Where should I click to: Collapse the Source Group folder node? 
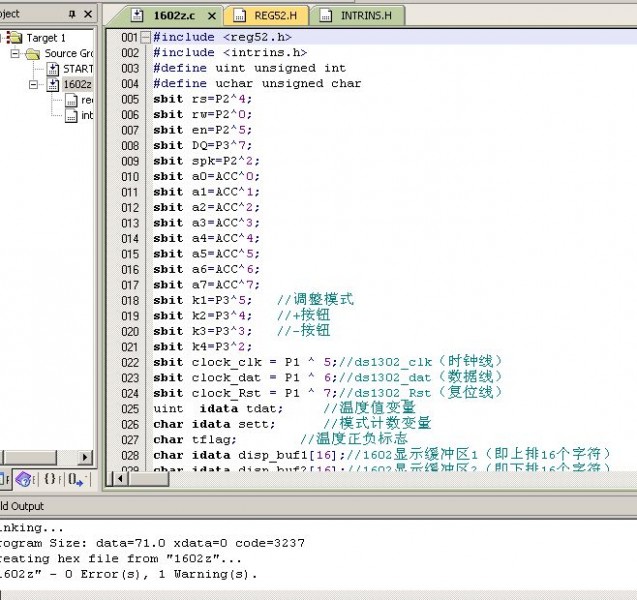17,54
